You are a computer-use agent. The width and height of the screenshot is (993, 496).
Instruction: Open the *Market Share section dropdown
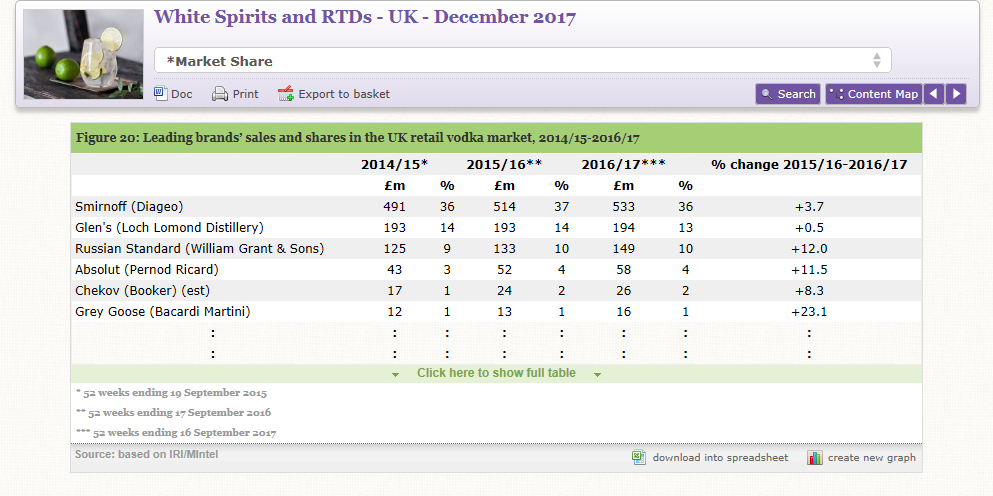[x=522, y=61]
